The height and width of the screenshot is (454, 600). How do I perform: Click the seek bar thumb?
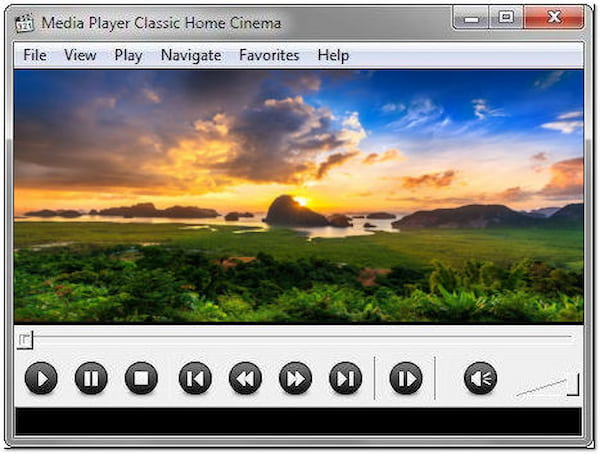point(25,340)
